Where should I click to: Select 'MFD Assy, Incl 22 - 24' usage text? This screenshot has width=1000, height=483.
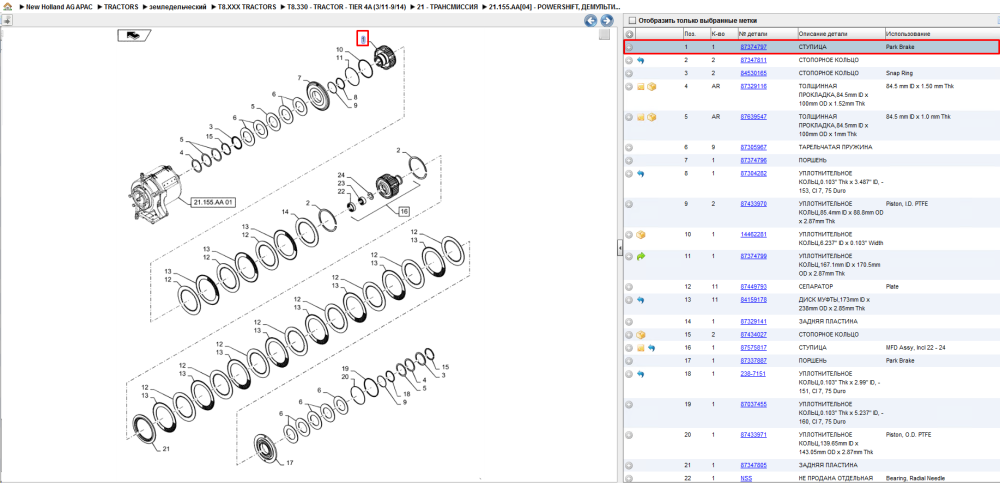pyautogui.click(x=915, y=348)
